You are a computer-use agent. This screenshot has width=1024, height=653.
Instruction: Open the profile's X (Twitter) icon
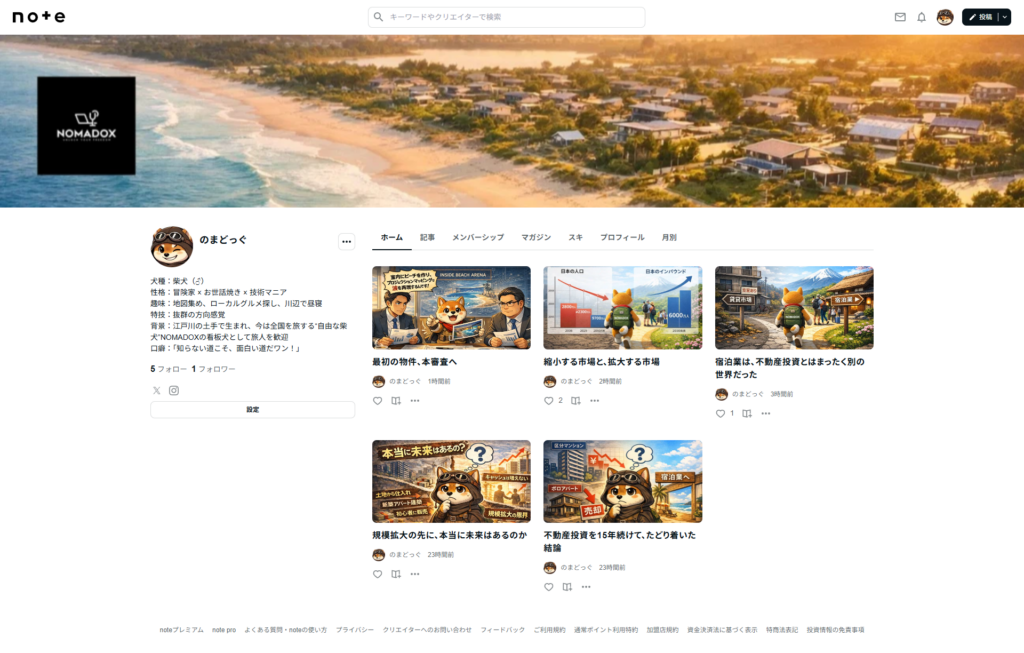coord(156,389)
